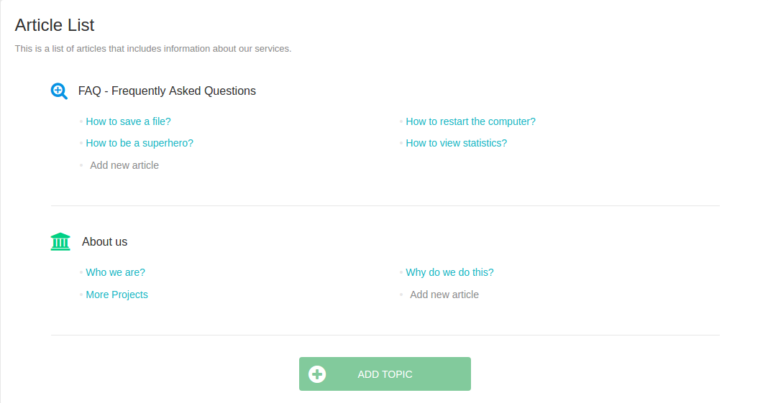Image resolution: width=768 pixels, height=403 pixels.
Task: Open the 'Who we are?' article
Action: [x=115, y=272]
